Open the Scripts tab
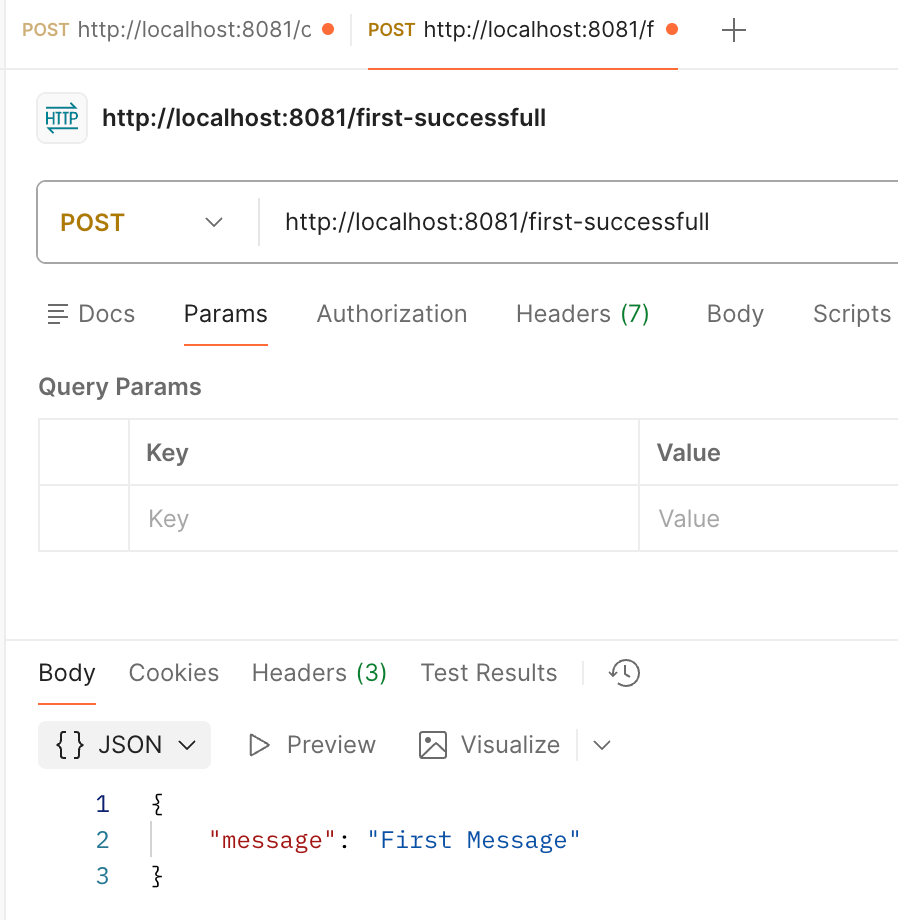This screenshot has width=898, height=920. point(851,314)
